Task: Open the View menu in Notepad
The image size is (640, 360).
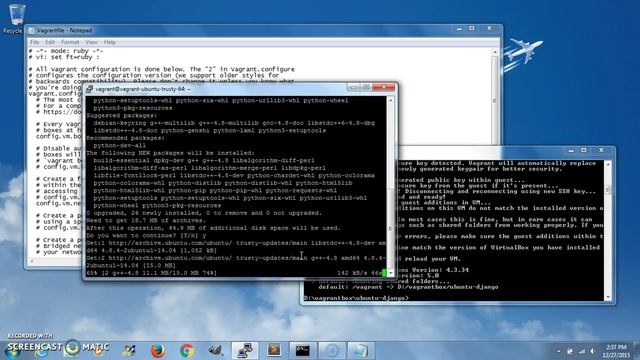Action: [x=91, y=42]
